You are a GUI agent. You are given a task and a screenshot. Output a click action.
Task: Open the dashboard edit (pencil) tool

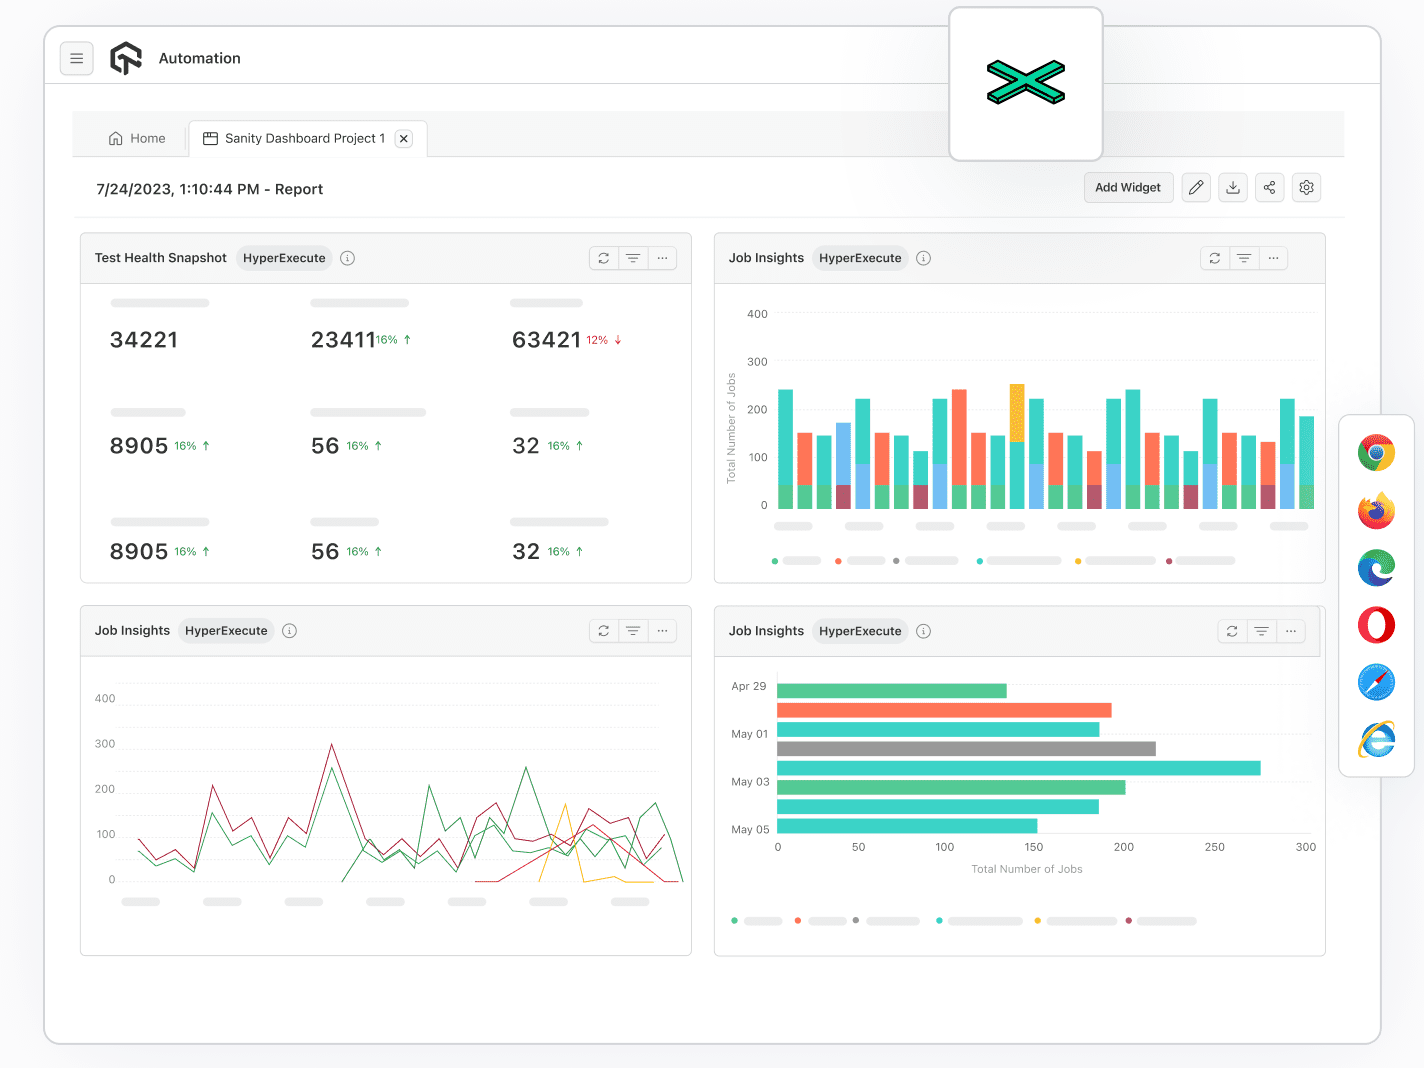1196,187
